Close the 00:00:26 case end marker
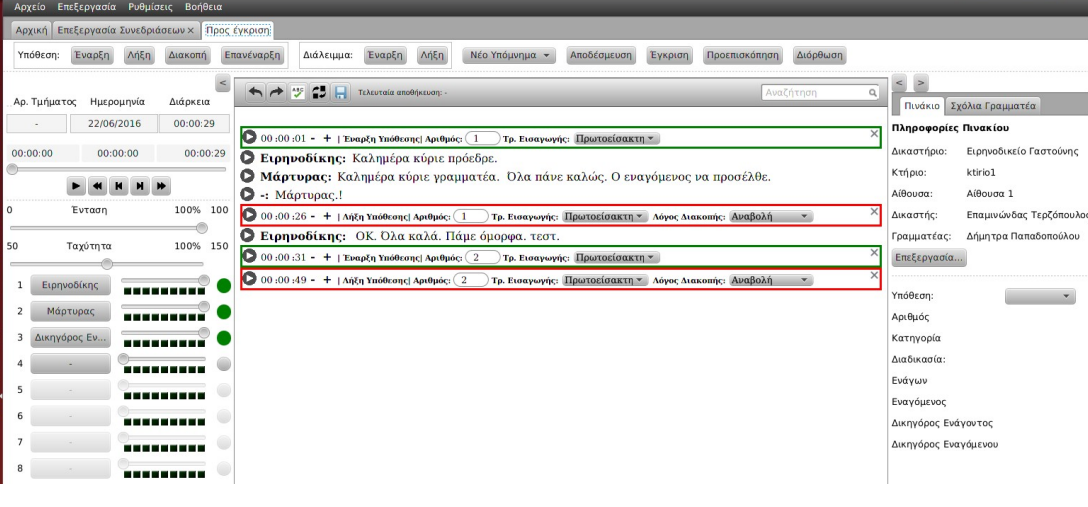This screenshot has height=507, width=1088. point(875,211)
